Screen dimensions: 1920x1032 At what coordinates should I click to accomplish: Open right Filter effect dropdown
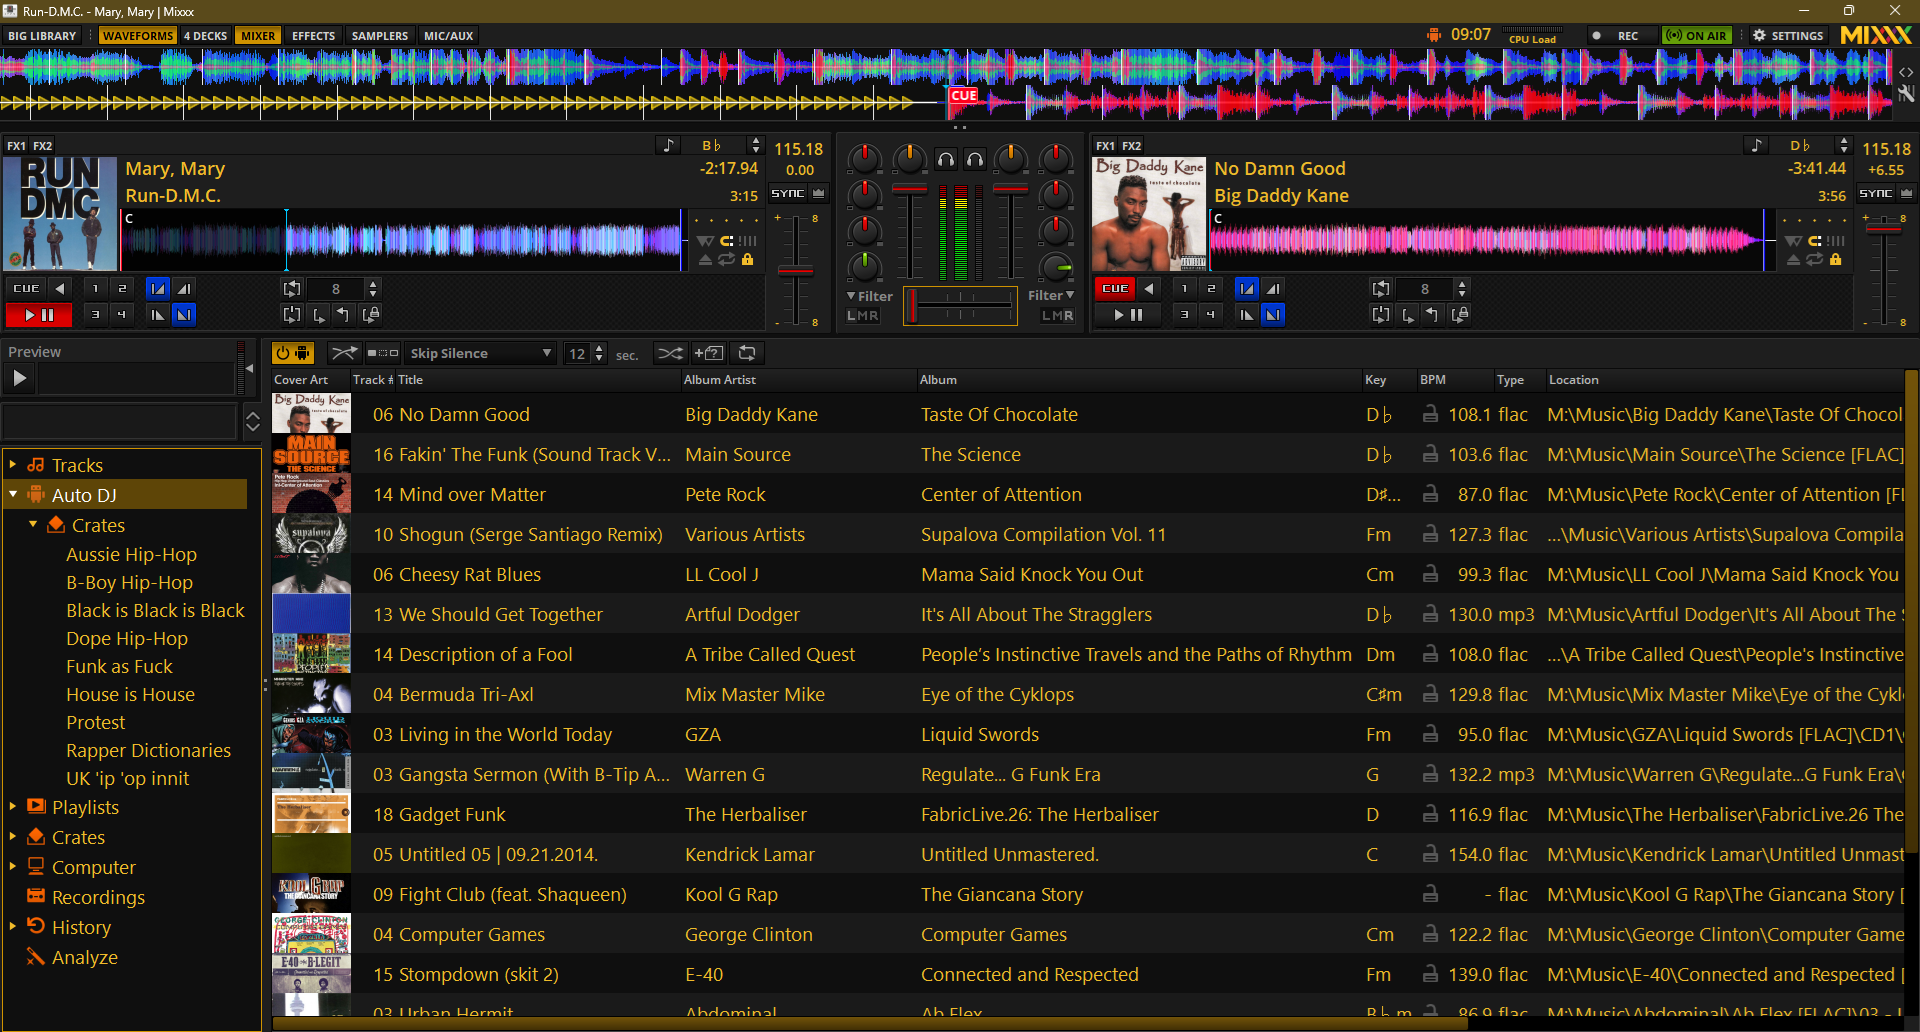(1051, 296)
